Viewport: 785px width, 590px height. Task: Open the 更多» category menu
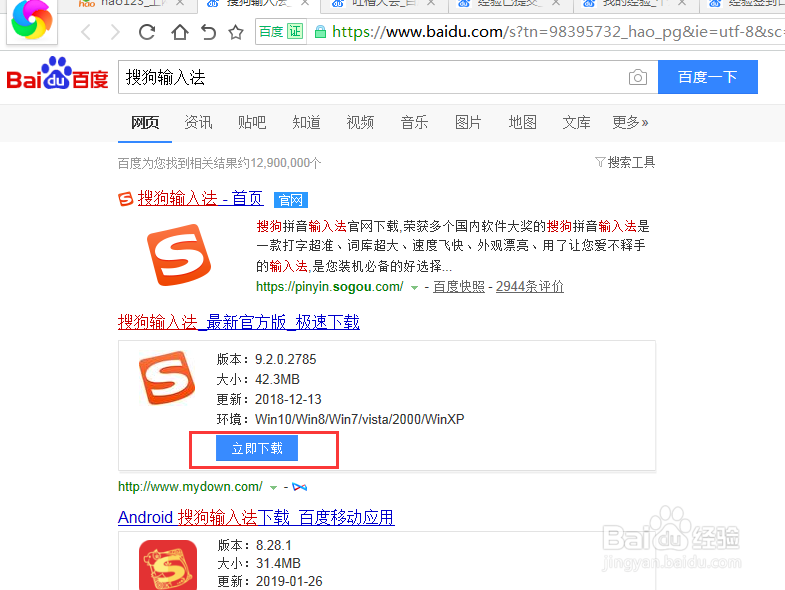click(630, 122)
